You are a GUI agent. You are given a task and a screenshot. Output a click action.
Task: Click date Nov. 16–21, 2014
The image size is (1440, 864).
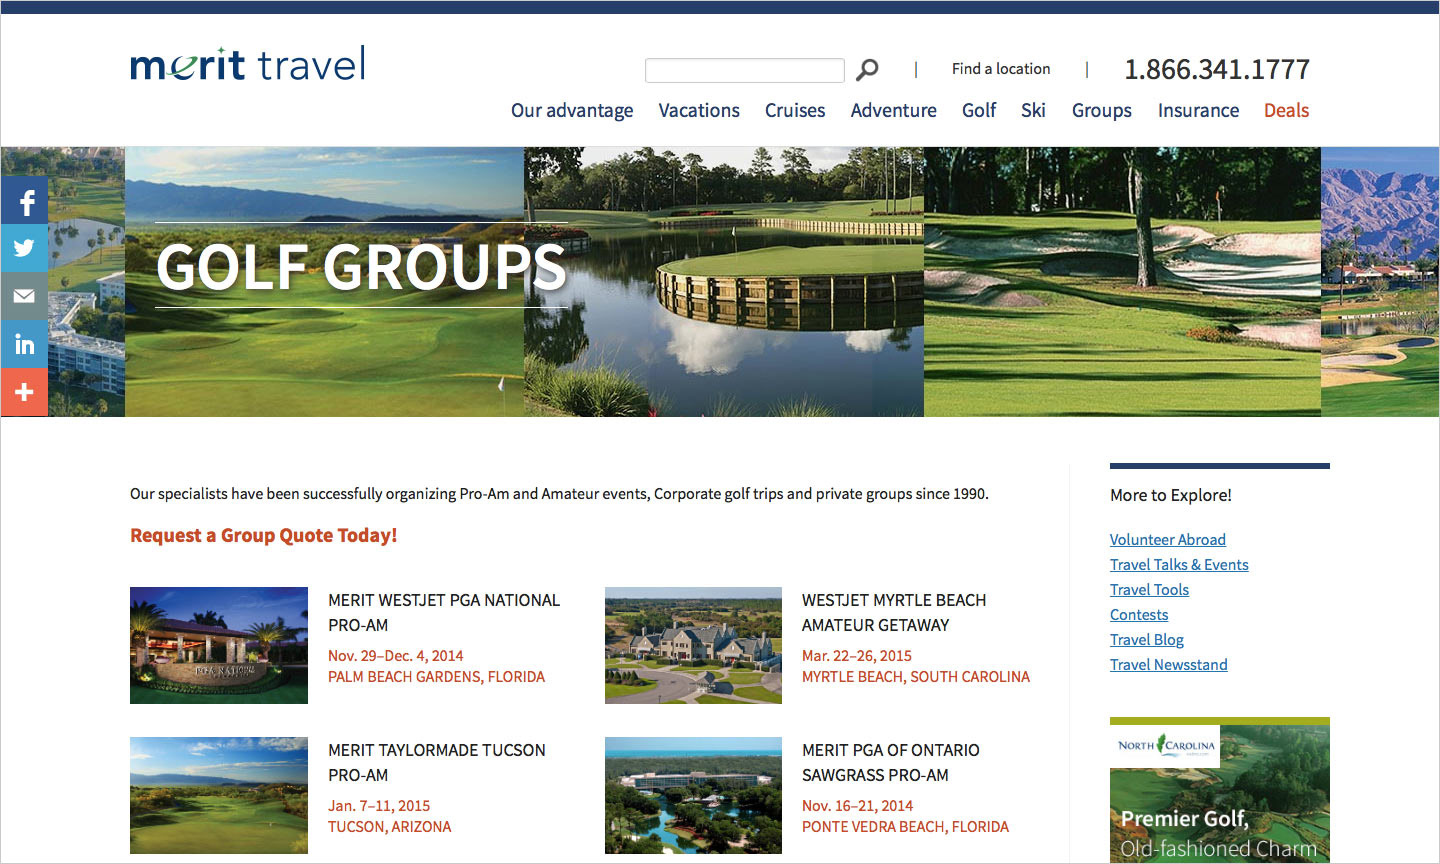pos(857,806)
